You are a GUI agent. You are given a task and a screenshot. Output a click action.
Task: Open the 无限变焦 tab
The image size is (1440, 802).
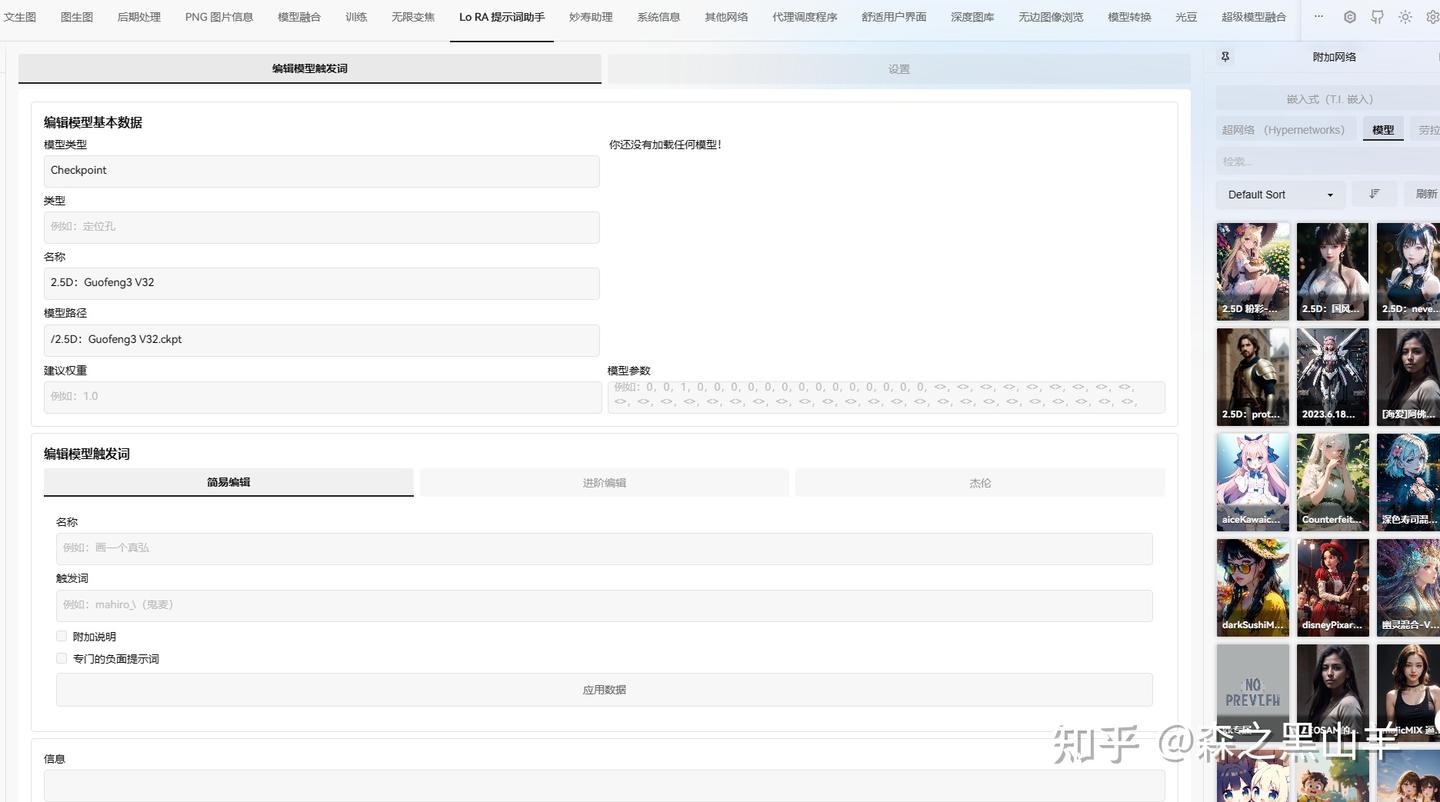point(413,17)
